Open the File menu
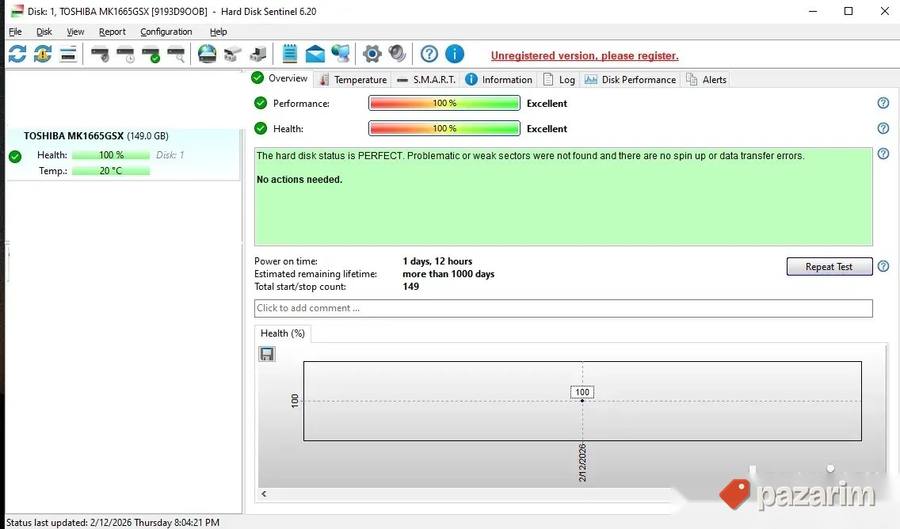This screenshot has height=529, width=900. [x=15, y=32]
